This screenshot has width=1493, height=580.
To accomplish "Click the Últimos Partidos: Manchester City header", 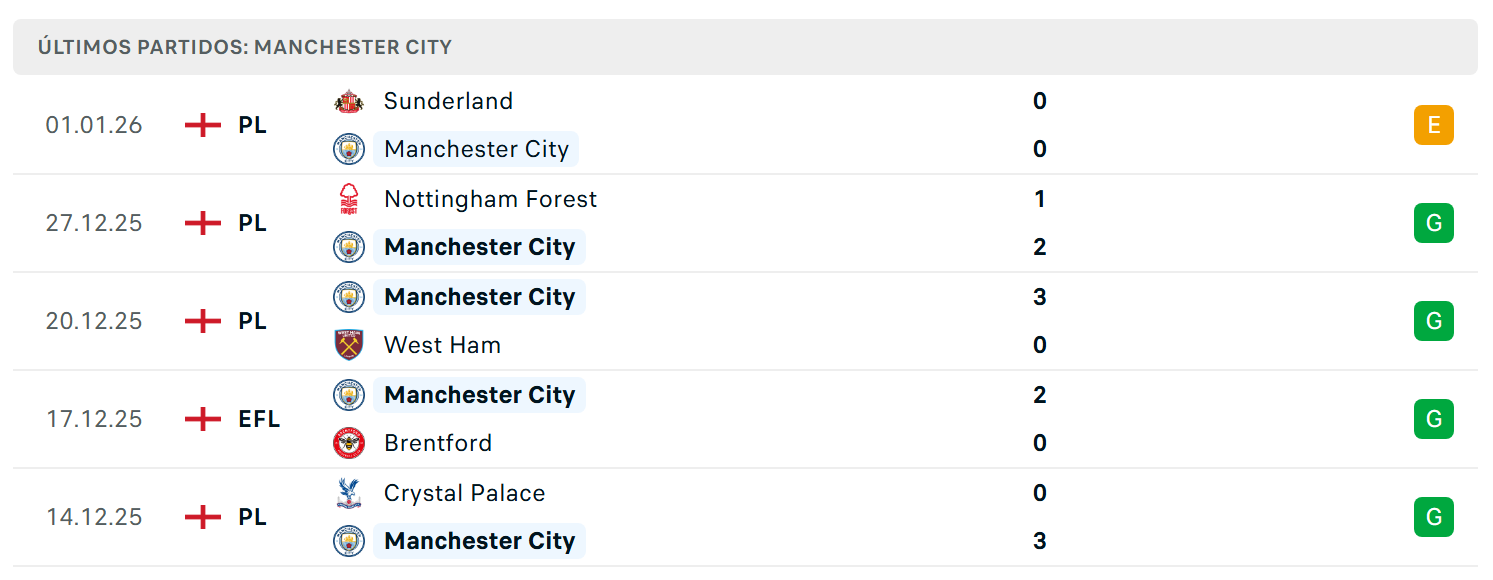I will tap(245, 47).
